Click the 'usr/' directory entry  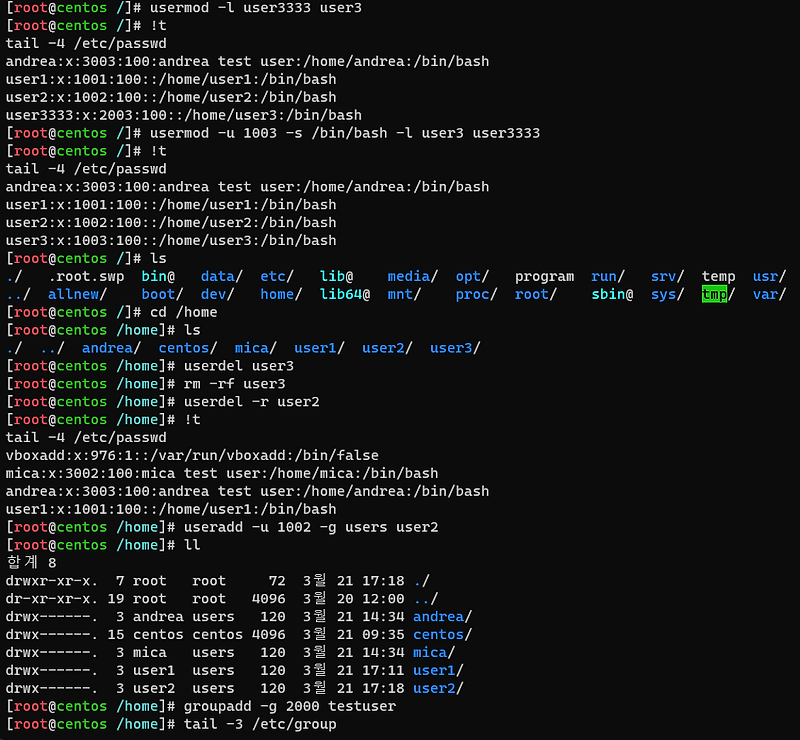click(x=769, y=276)
